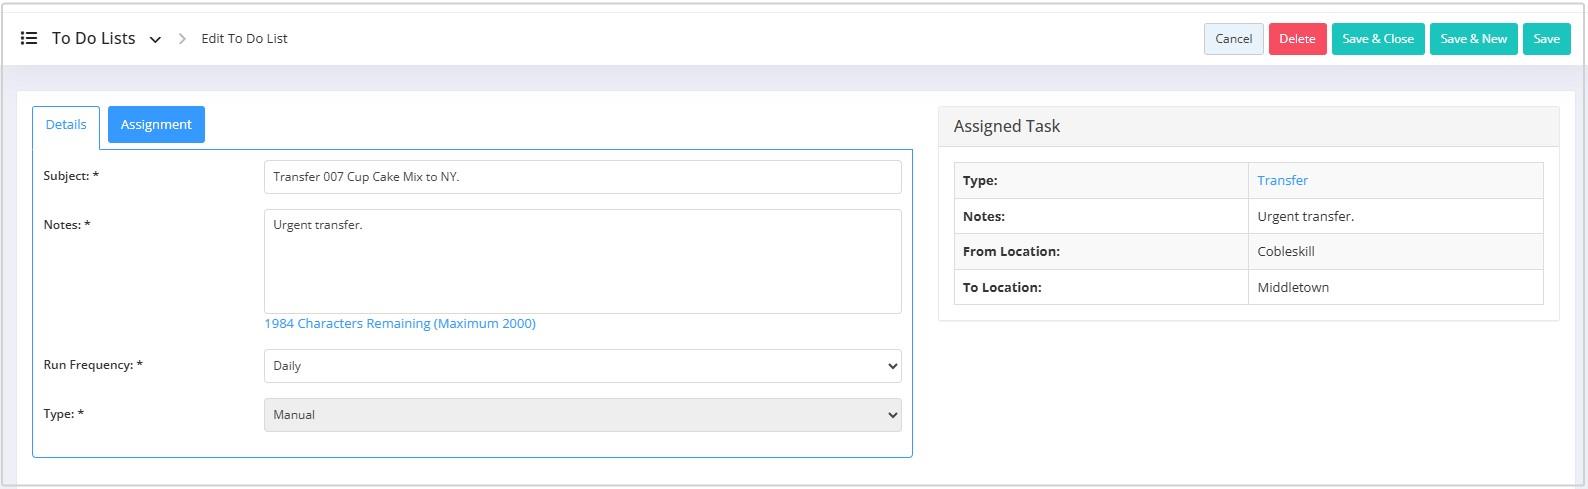Click the characters remaining counter text

pos(400,324)
